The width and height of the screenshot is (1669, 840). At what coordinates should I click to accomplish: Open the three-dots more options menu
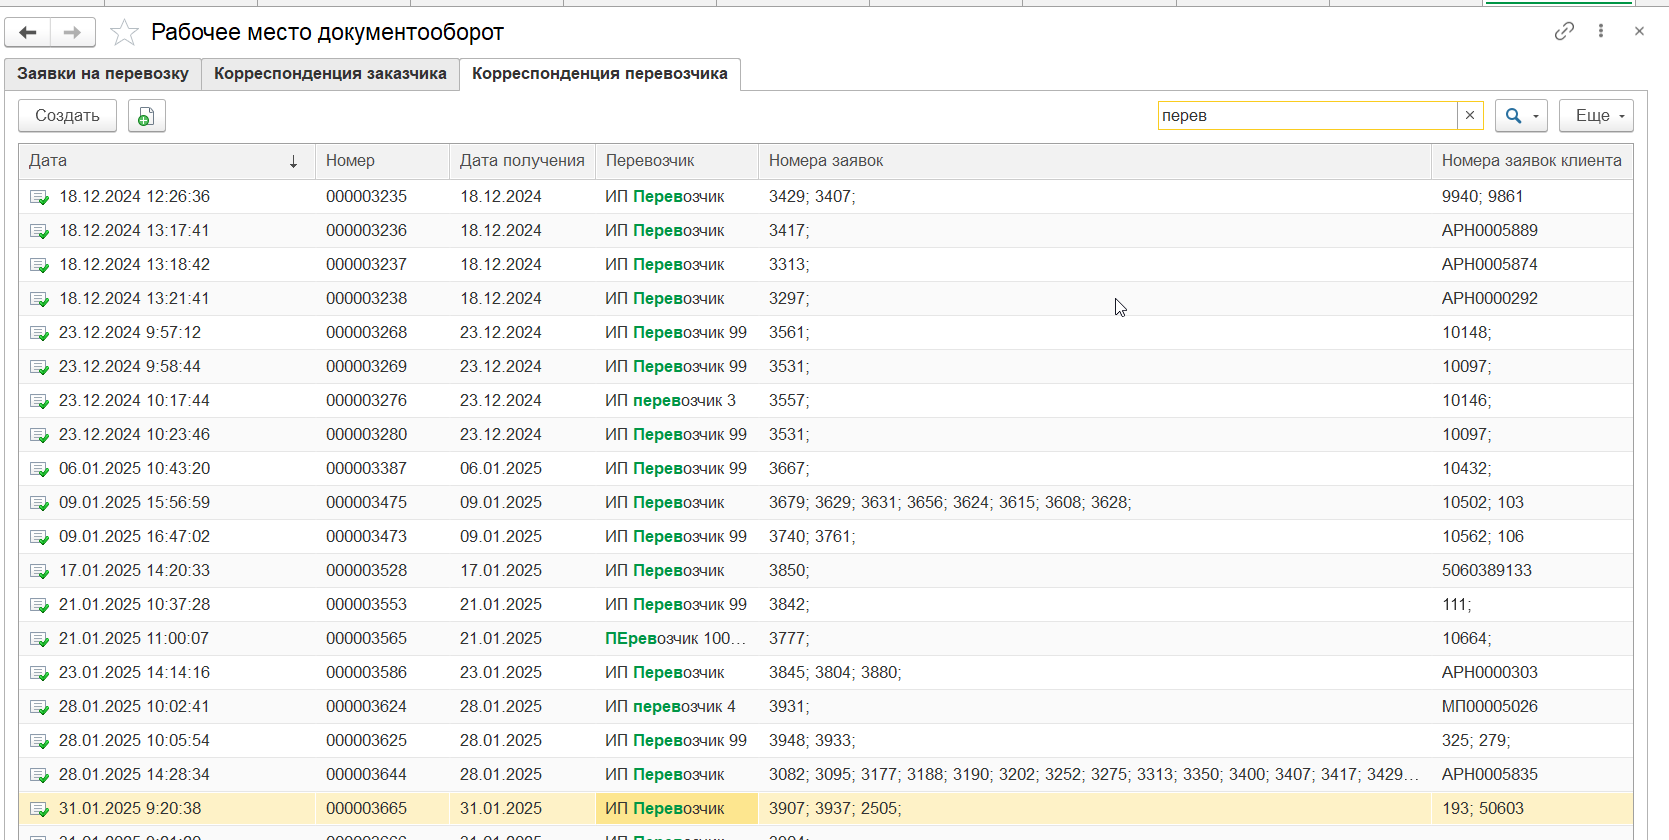1601,32
